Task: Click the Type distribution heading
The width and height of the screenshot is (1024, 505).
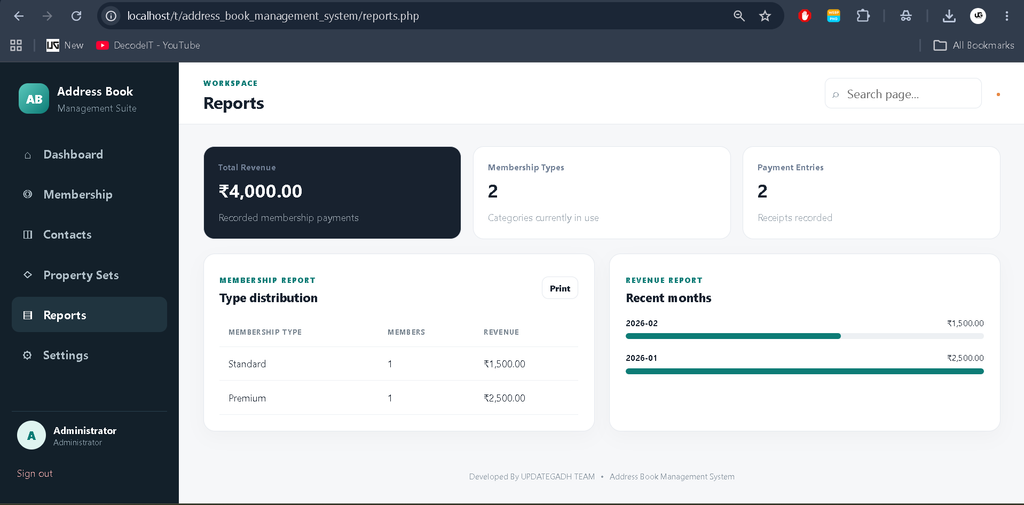Action: coord(268,298)
